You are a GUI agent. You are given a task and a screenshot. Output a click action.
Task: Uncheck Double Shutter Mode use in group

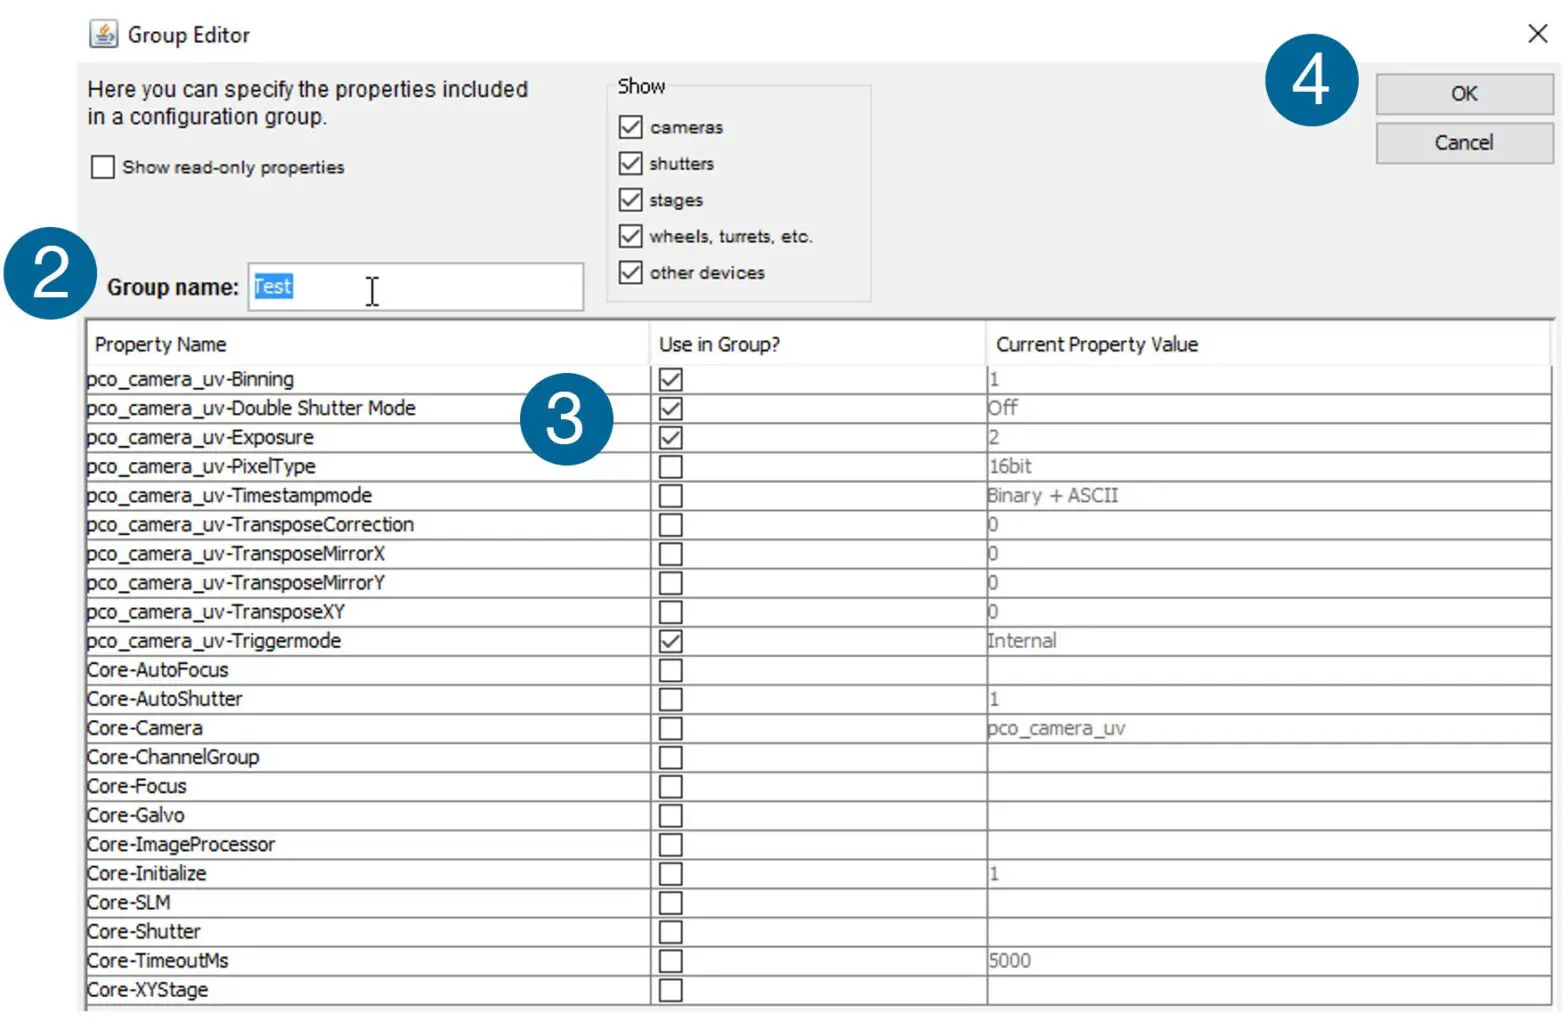(x=671, y=409)
